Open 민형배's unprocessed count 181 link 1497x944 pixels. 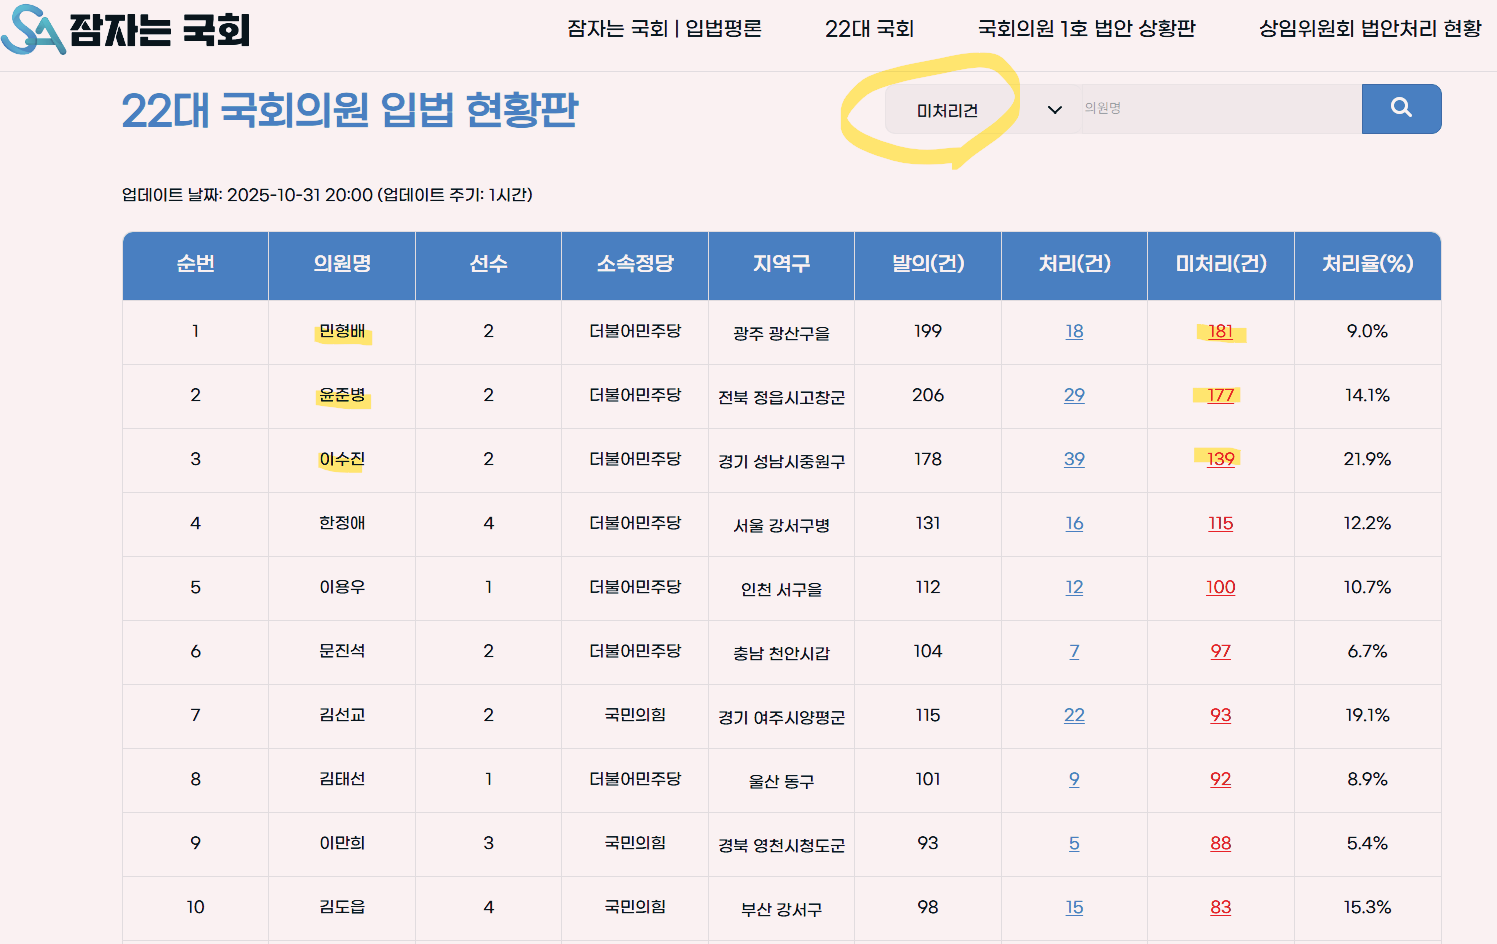point(1220,331)
